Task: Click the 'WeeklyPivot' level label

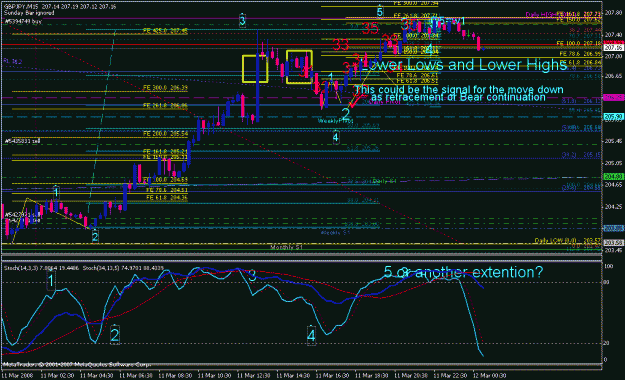Action: click(335, 120)
